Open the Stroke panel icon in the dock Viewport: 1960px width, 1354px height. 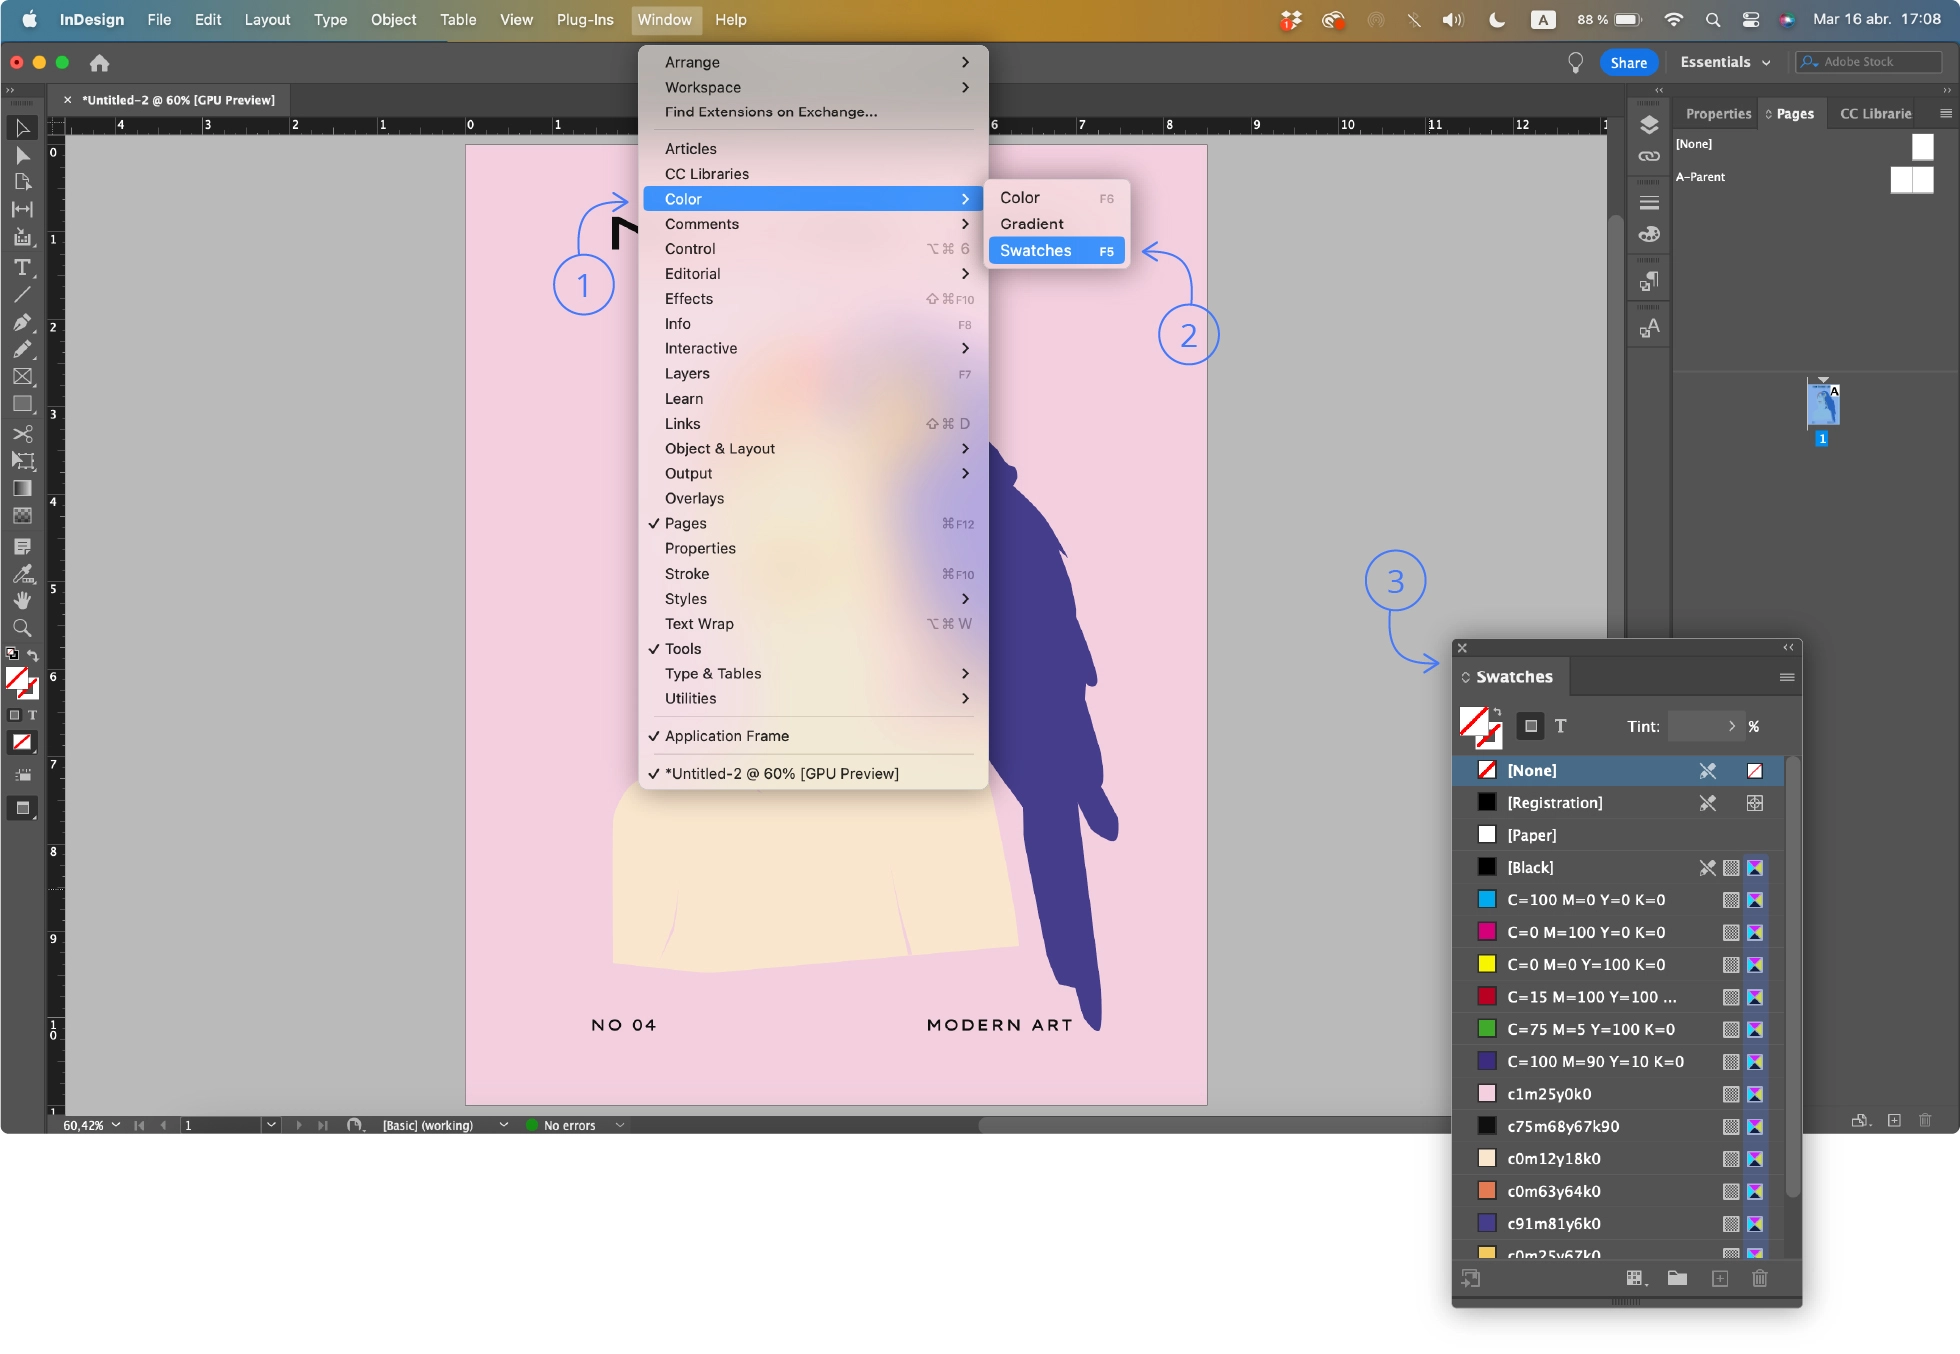pos(1649,203)
